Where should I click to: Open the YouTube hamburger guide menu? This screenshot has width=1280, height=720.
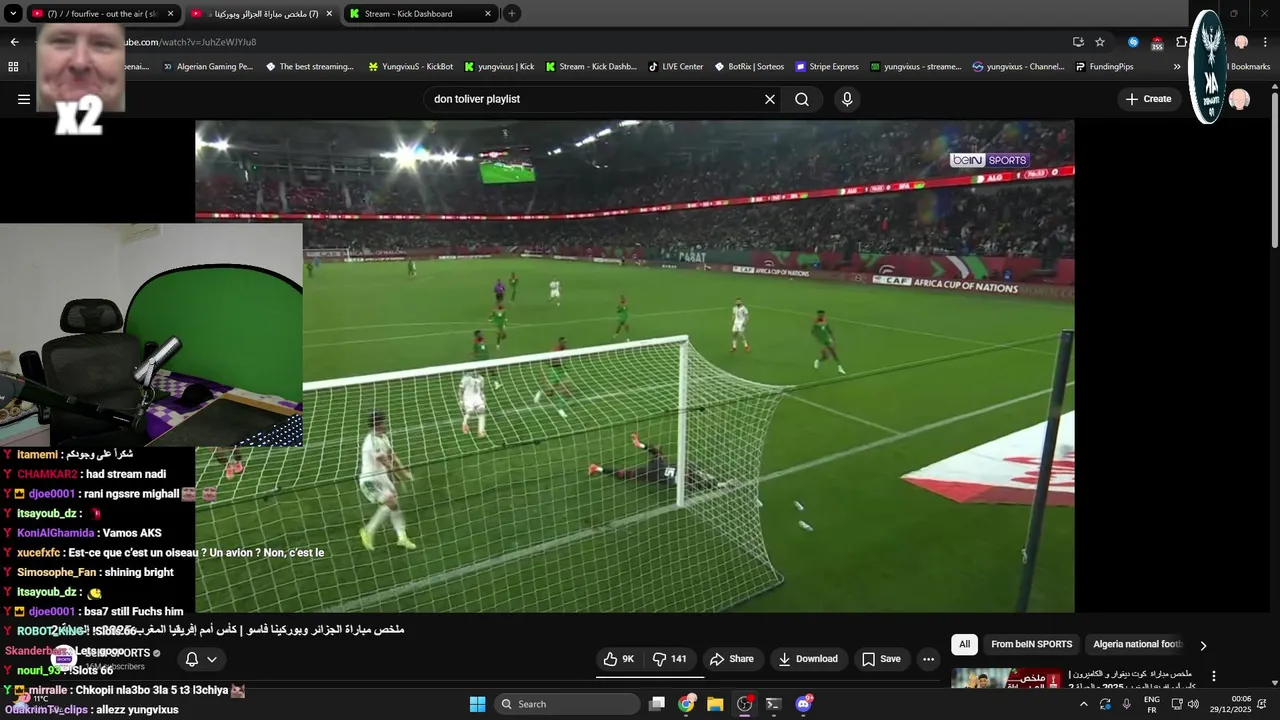pos(23,99)
